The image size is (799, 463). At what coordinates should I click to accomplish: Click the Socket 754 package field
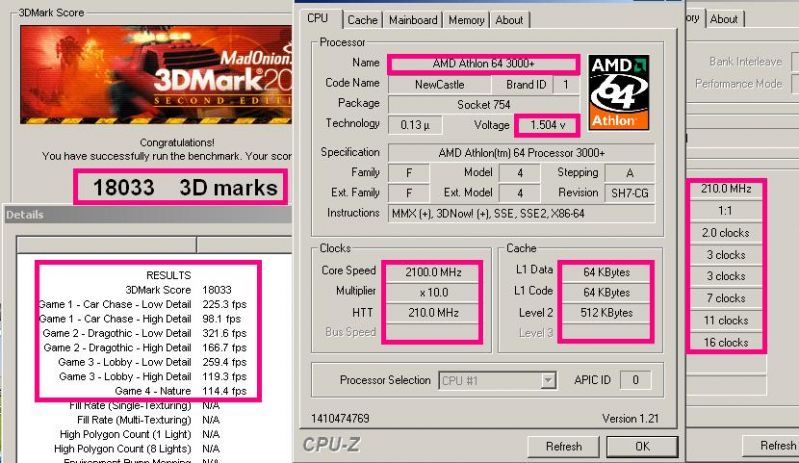(x=484, y=104)
